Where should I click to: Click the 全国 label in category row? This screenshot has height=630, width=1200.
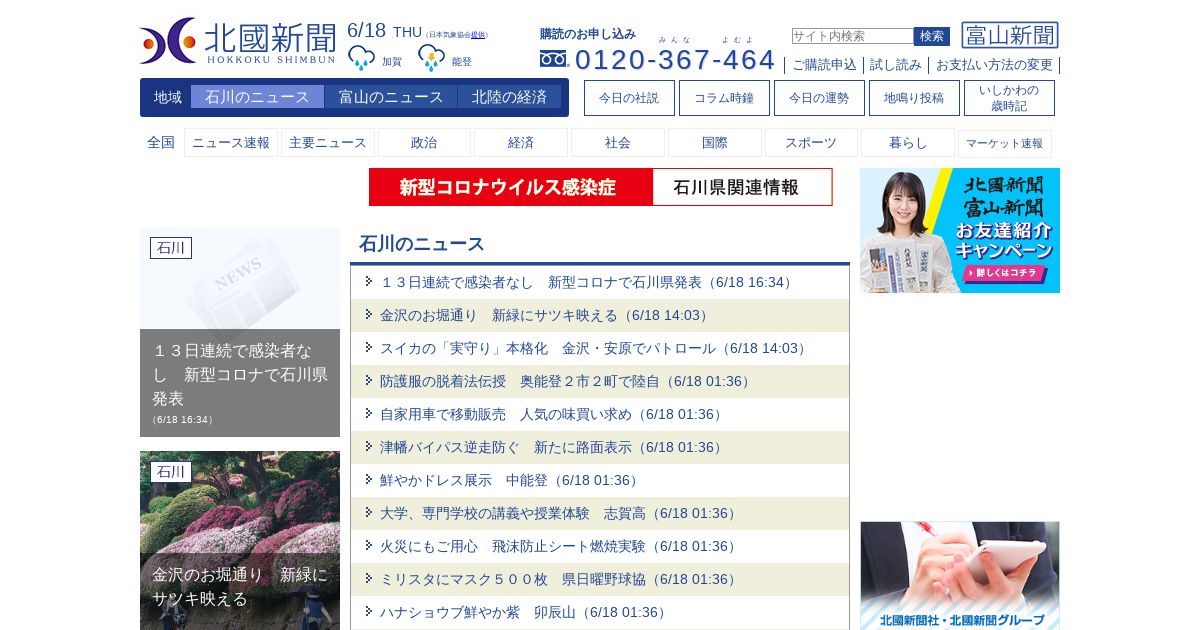pyautogui.click(x=161, y=143)
